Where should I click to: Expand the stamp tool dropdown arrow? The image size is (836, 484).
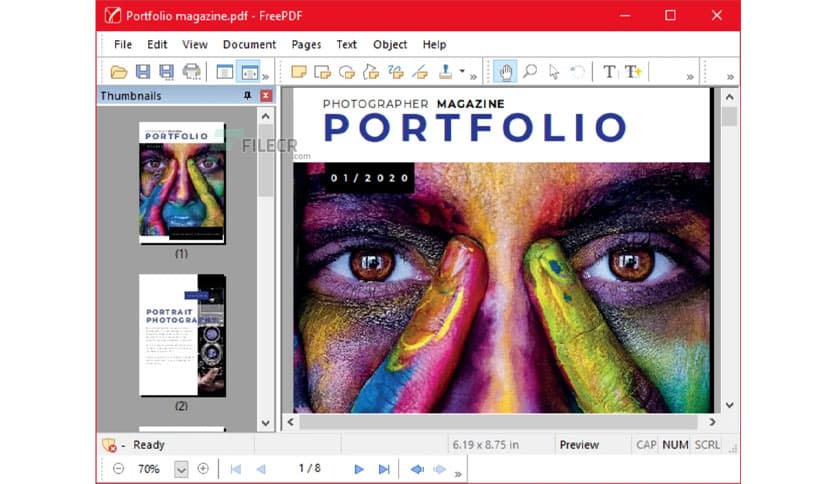[x=461, y=72]
